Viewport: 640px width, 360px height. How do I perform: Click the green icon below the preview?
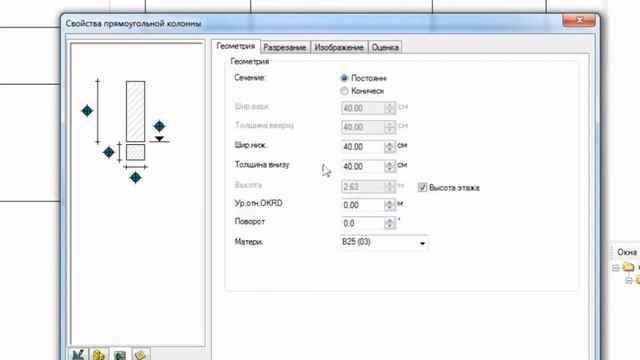point(120,355)
